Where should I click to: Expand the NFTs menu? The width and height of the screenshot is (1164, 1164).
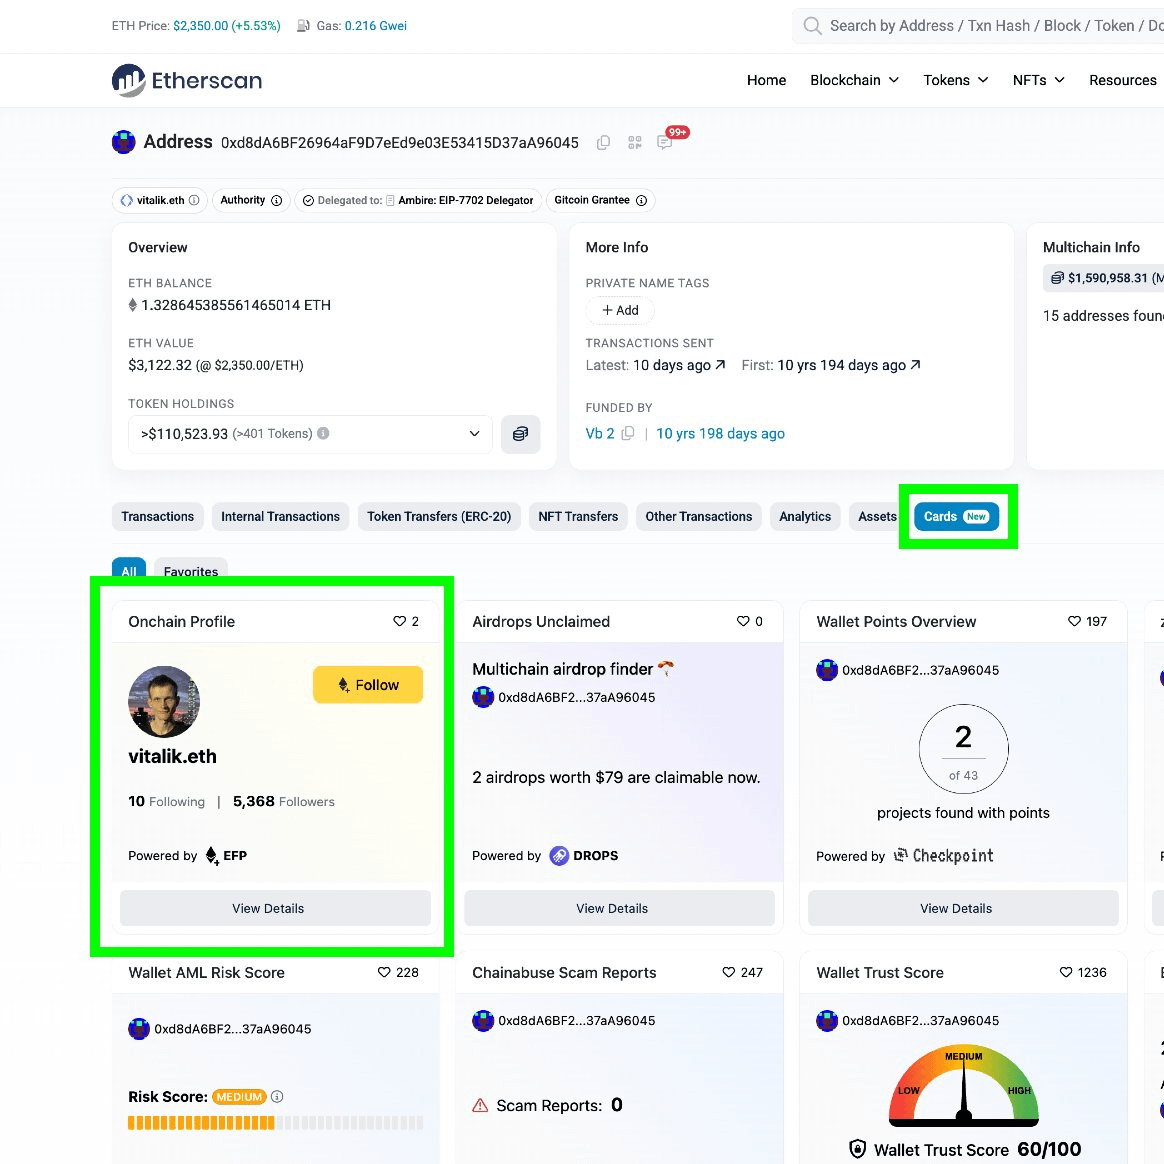[1039, 80]
